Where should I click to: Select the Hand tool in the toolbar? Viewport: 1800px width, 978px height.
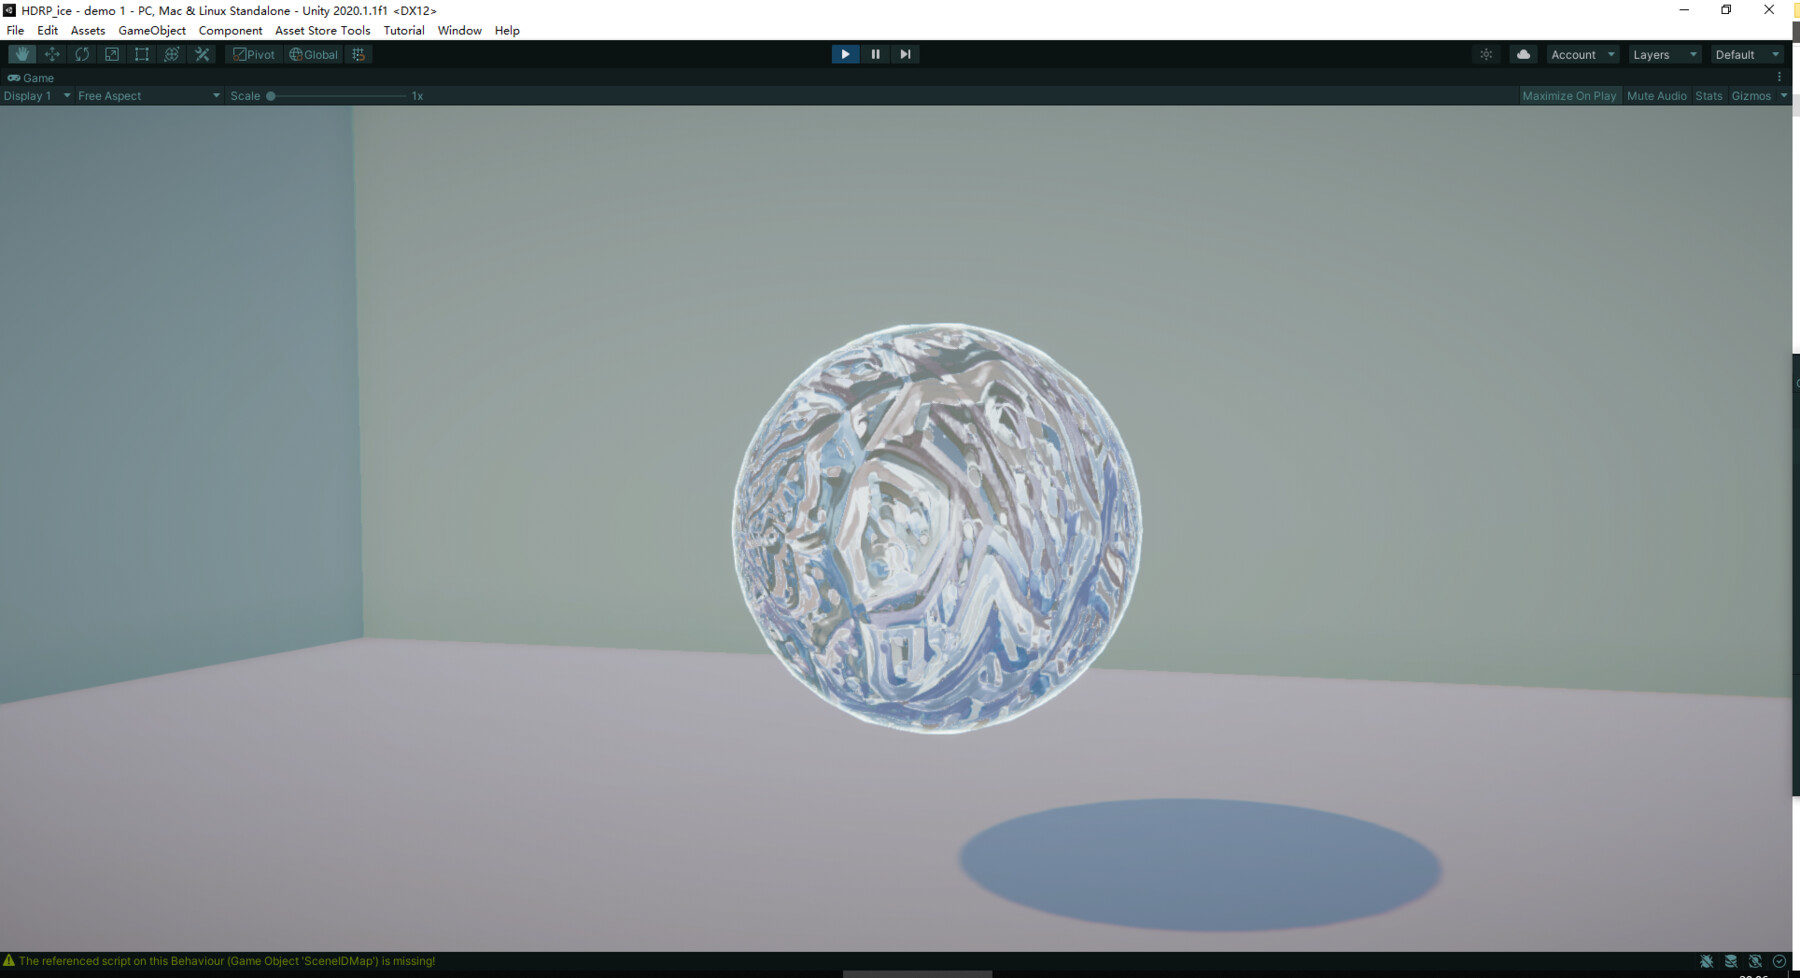[22, 54]
